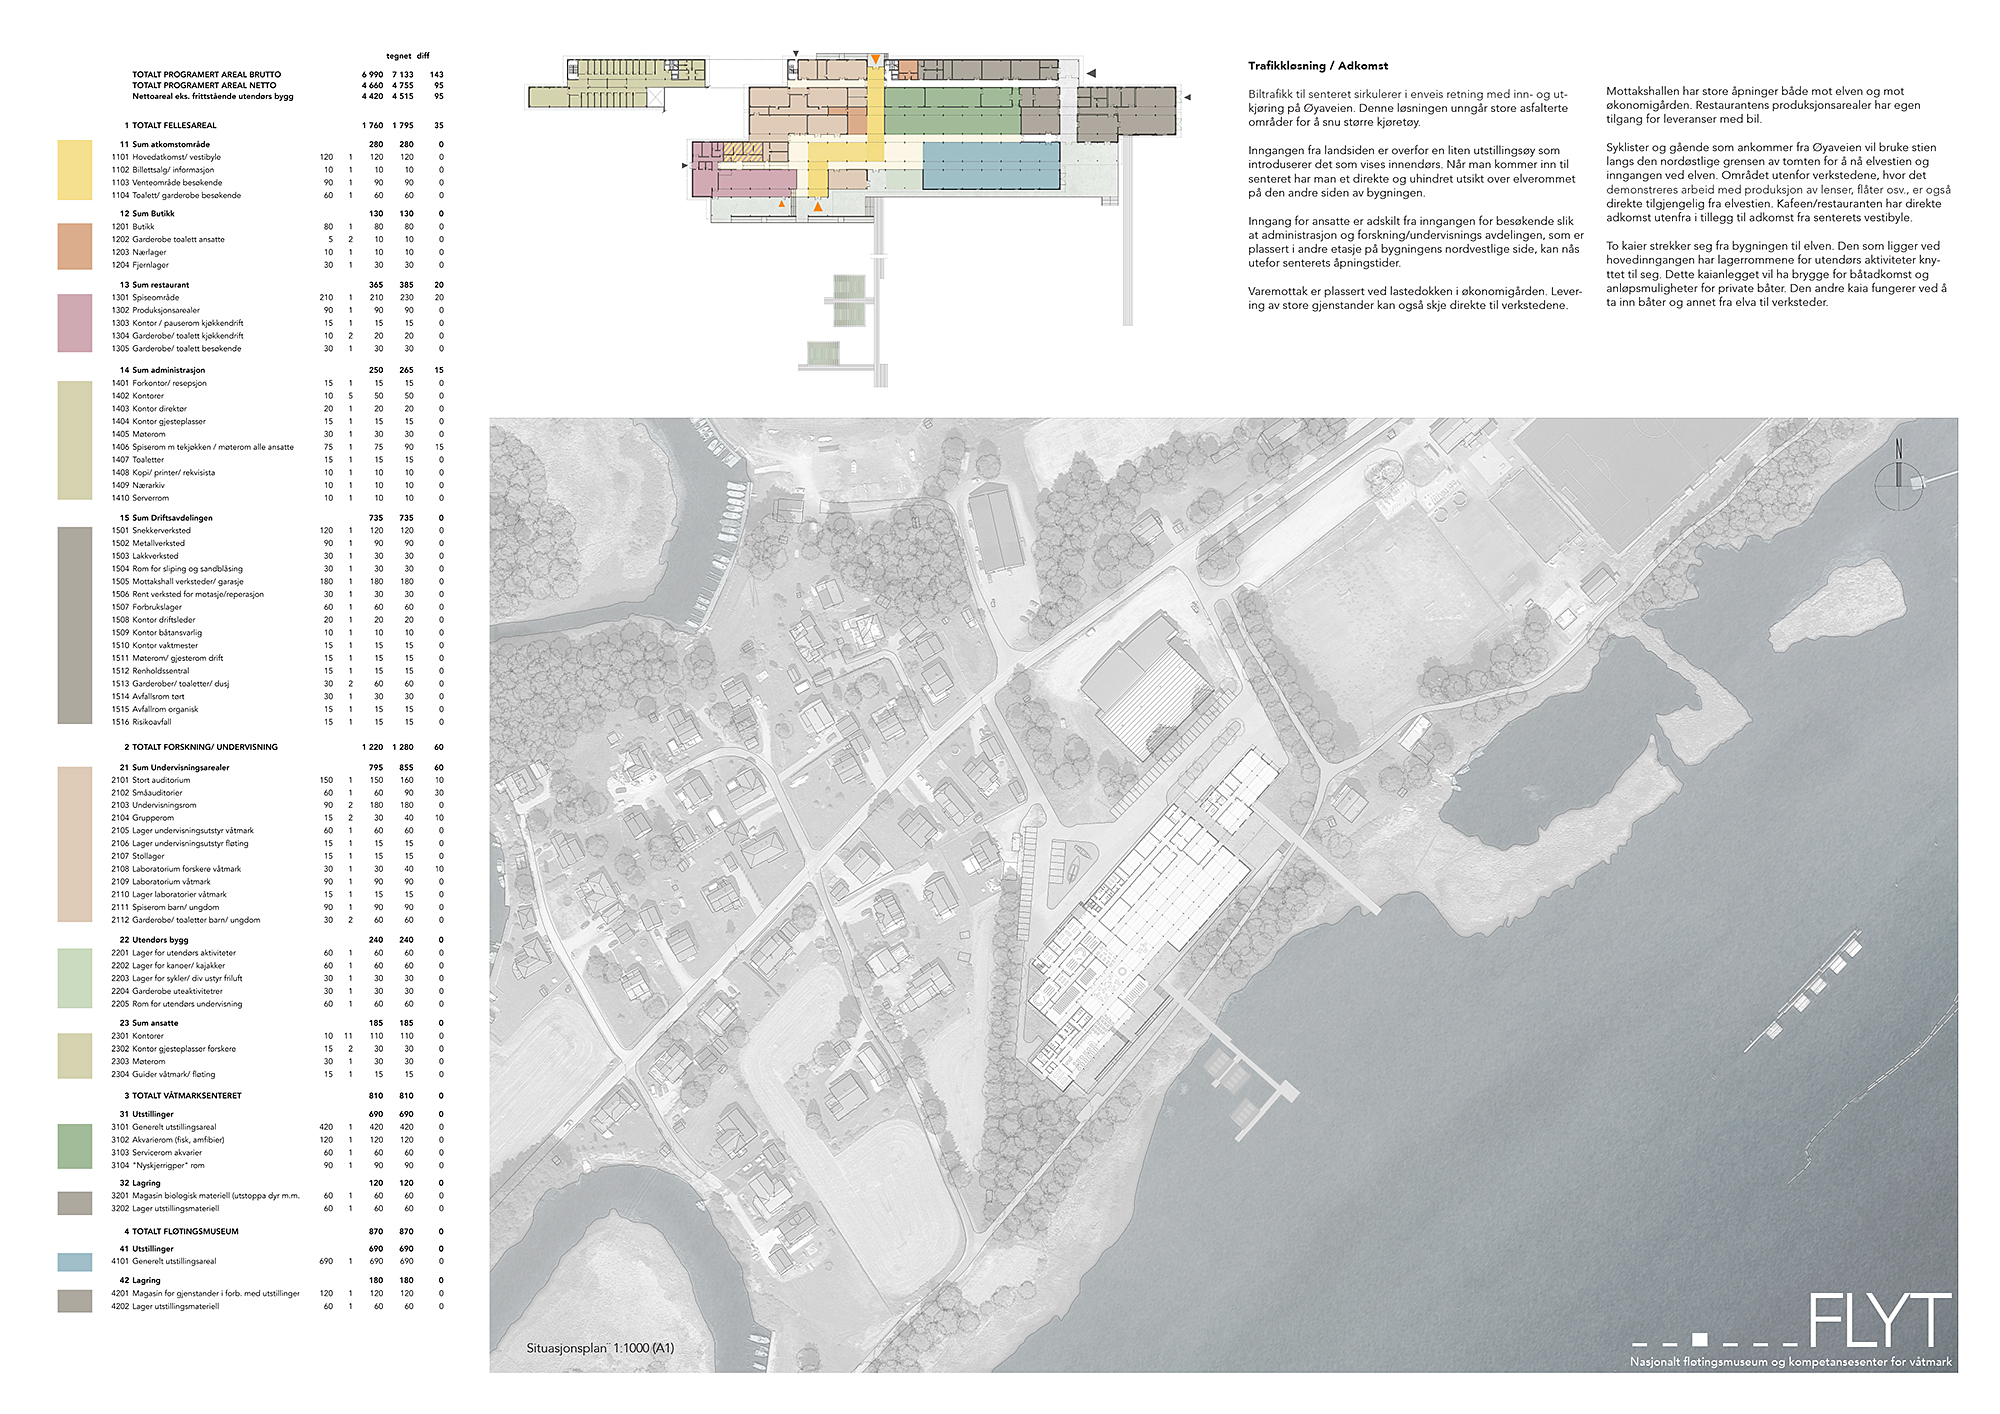2000x1414 pixels.
Task: Click the yellow swatch beside Sum atkomstområde
Action: pyautogui.click(x=75, y=170)
